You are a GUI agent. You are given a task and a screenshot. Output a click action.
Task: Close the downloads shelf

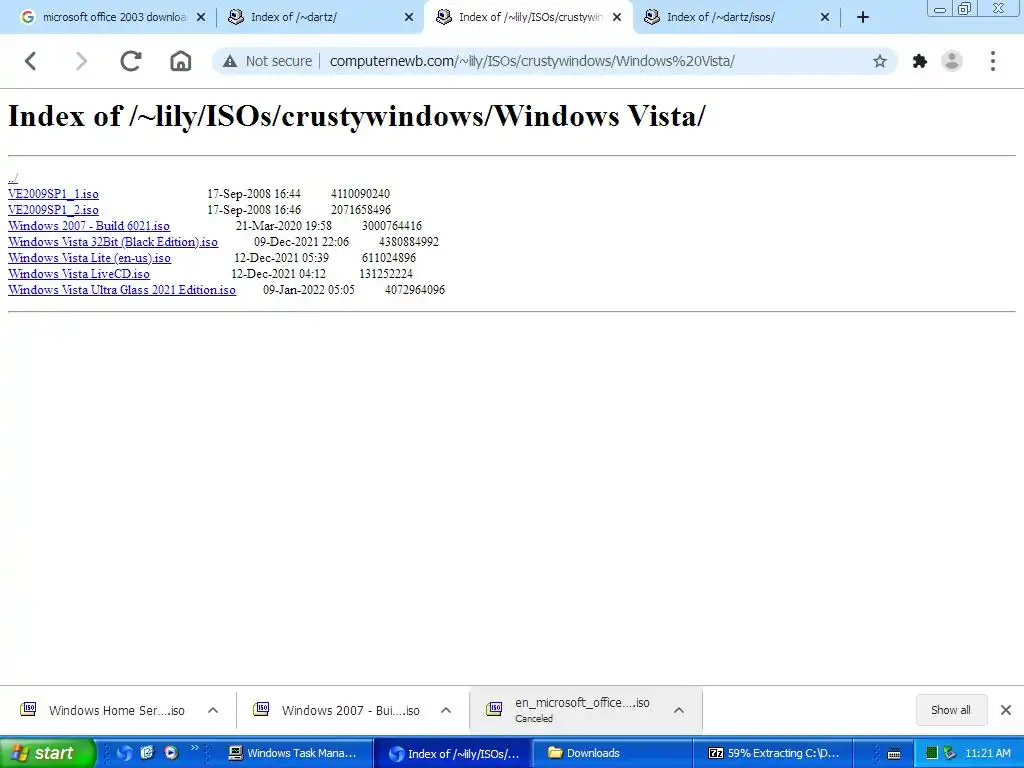[x=1006, y=710]
